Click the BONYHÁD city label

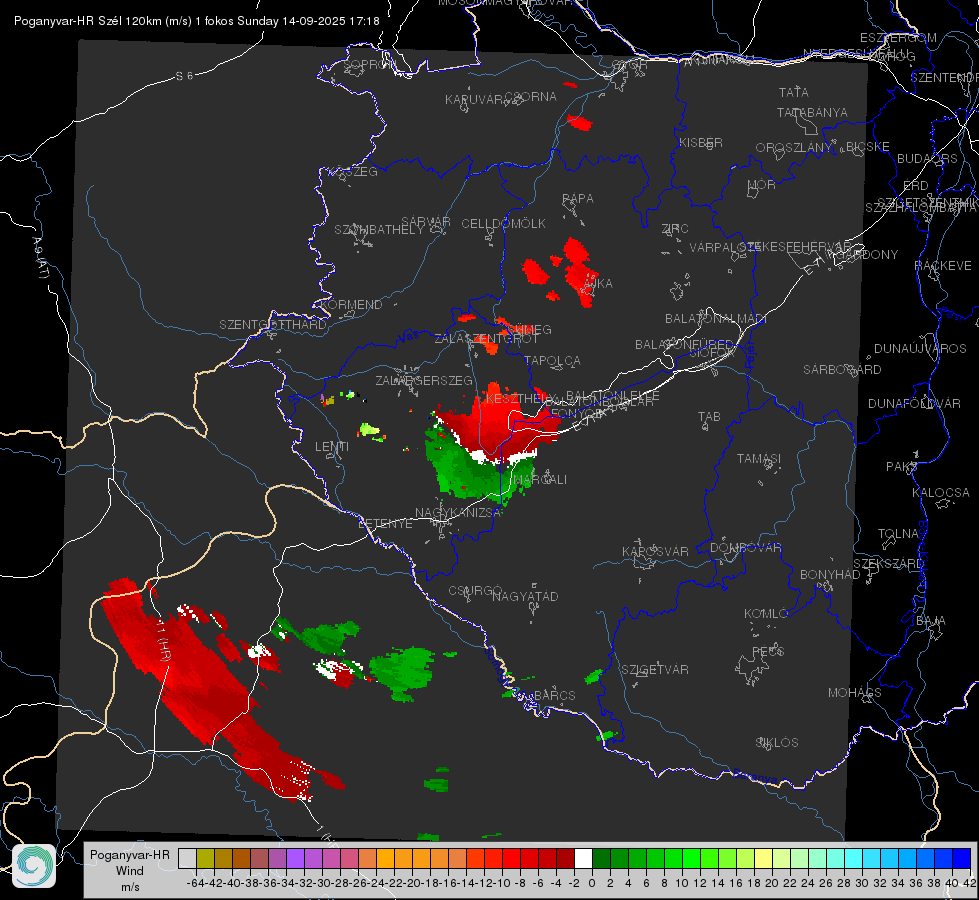pyautogui.click(x=830, y=575)
